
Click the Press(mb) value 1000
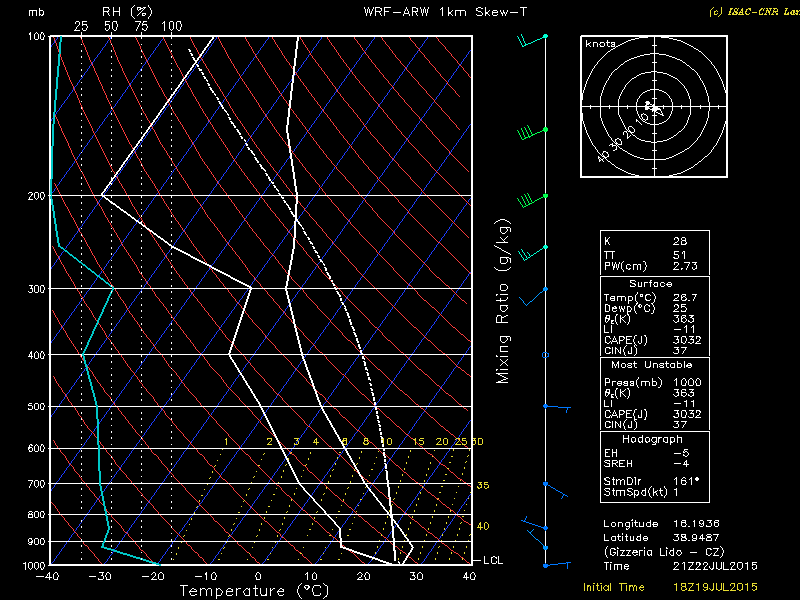point(687,382)
